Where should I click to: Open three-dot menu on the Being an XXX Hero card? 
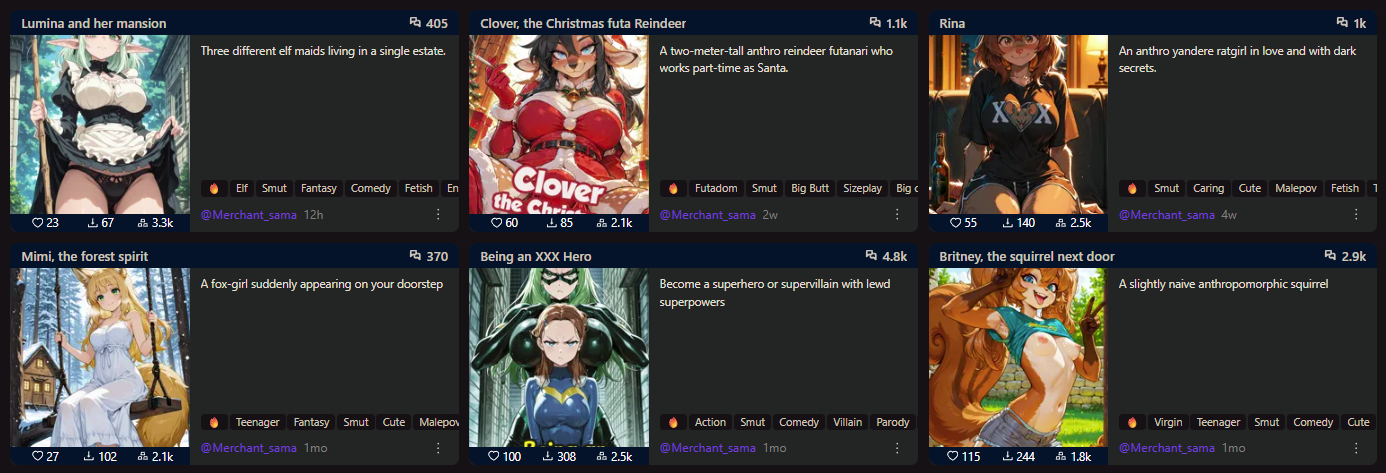897,448
